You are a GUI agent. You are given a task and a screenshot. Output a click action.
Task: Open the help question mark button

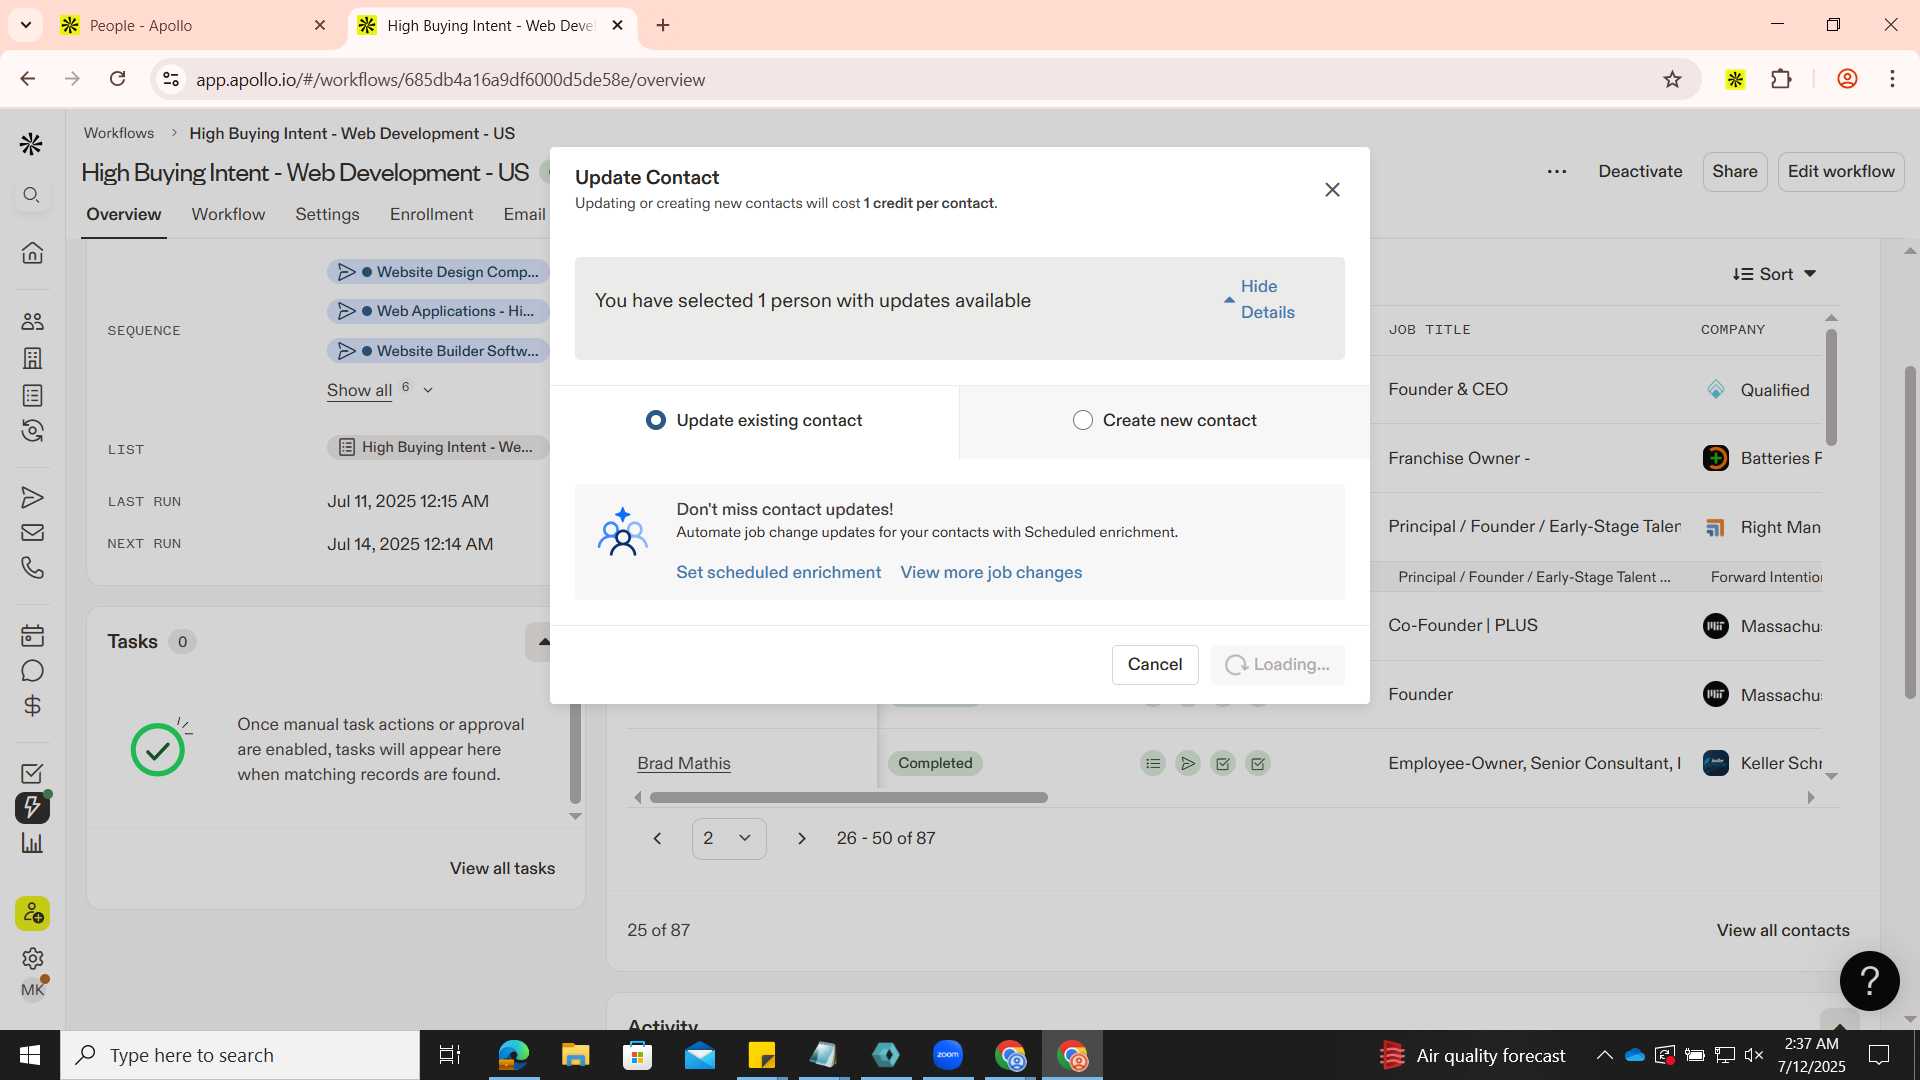click(1869, 981)
